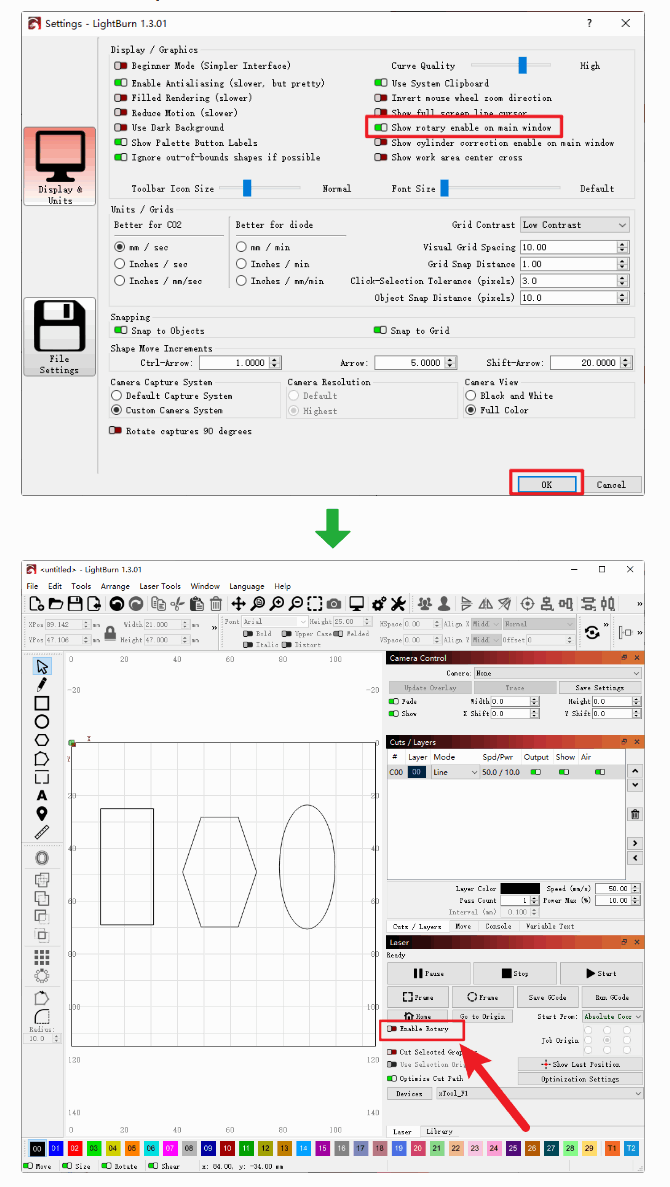Image resolution: width=670 pixels, height=1187 pixels.
Task: Open layer Mode dropdown showing Line
Action: pos(455,772)
